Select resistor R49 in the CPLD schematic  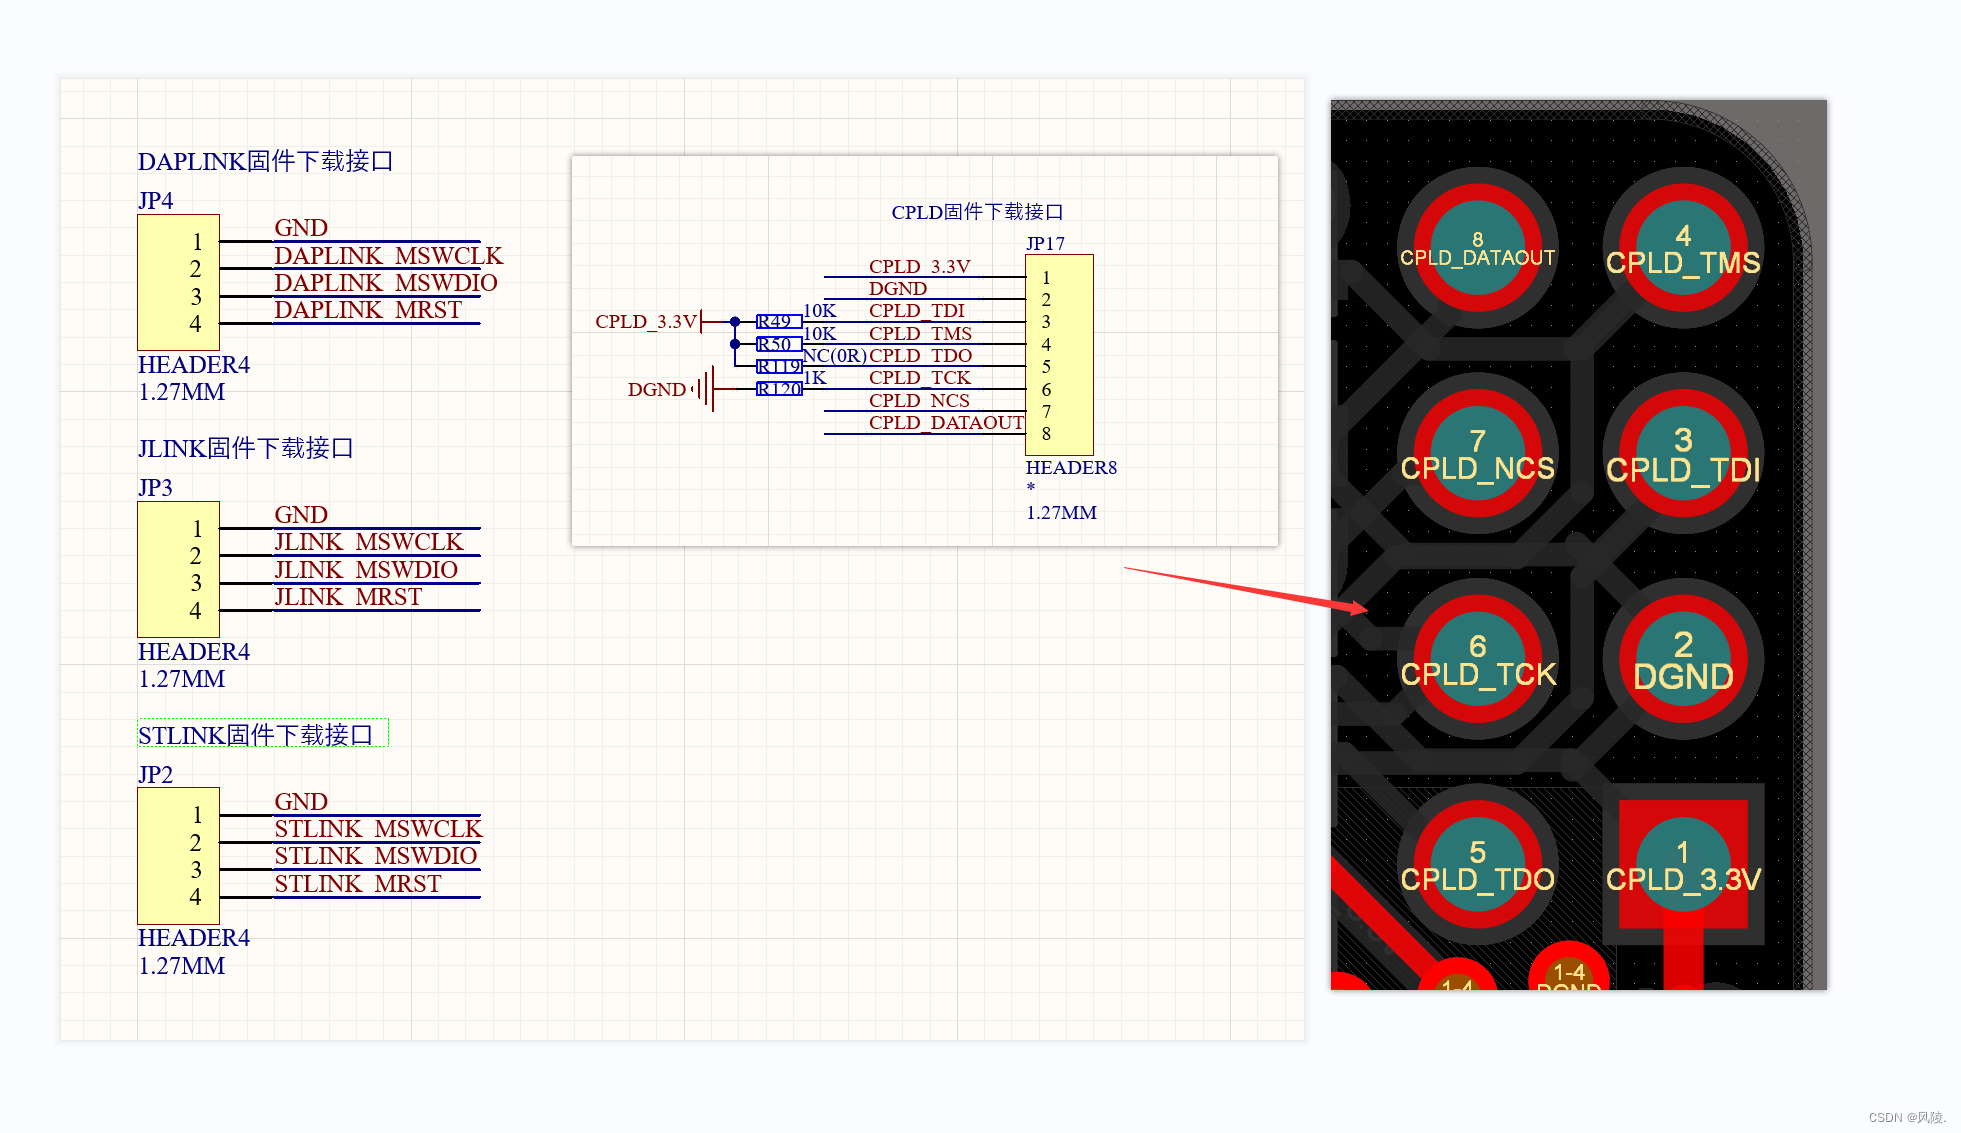click(x=779, y=321)
